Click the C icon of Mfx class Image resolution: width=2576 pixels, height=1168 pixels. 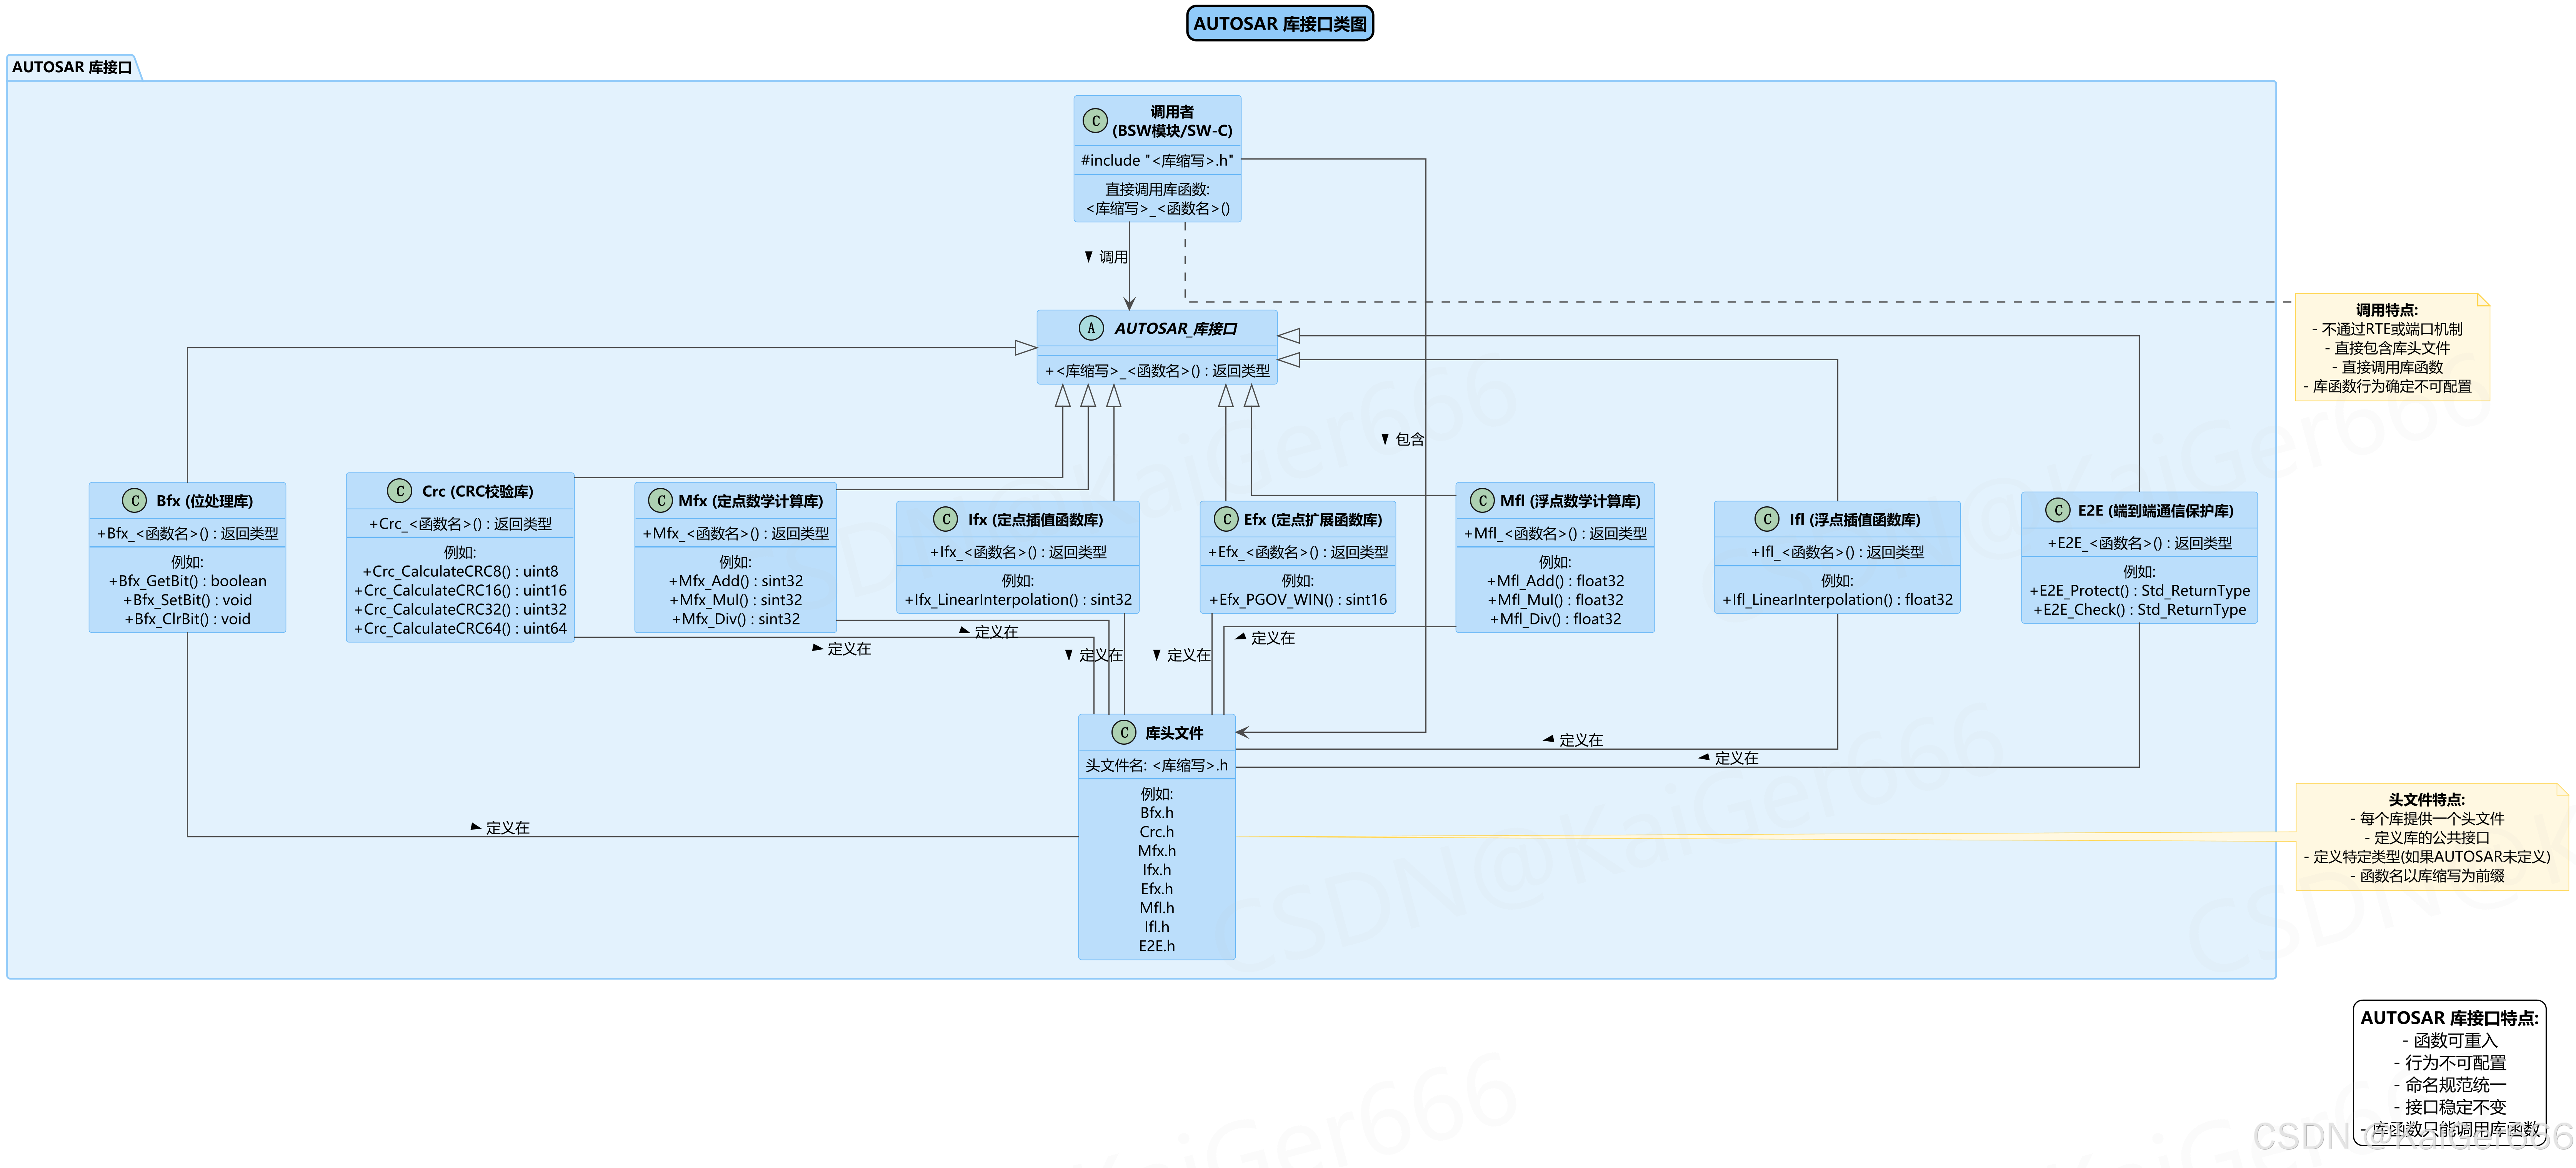coord(660,501)
